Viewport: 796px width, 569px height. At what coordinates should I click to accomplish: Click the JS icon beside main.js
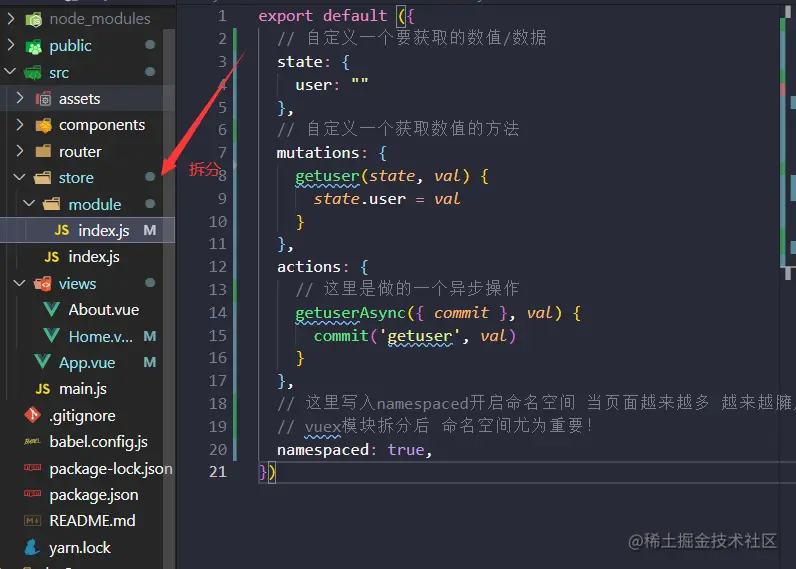pos(43,389)
